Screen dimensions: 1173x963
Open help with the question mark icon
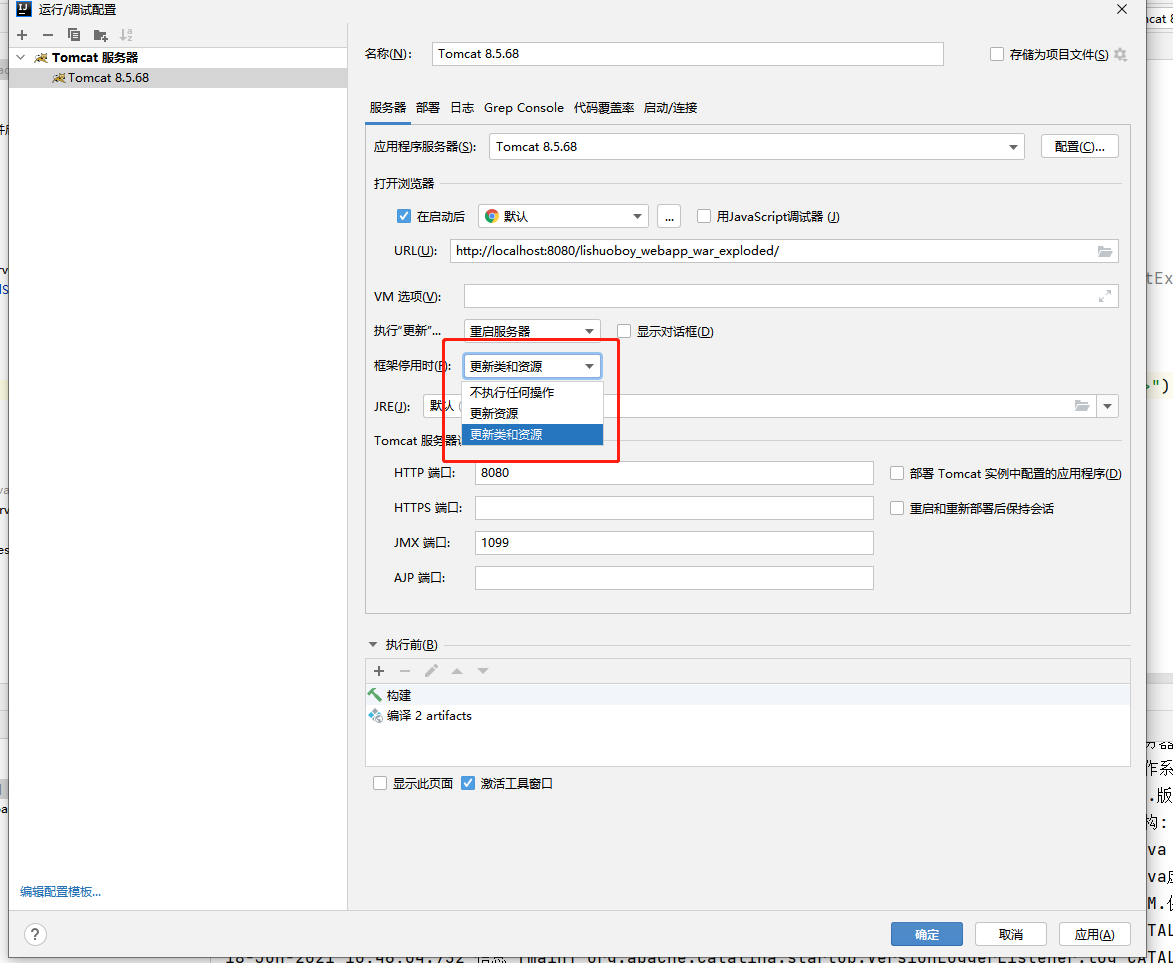point(35,934)
